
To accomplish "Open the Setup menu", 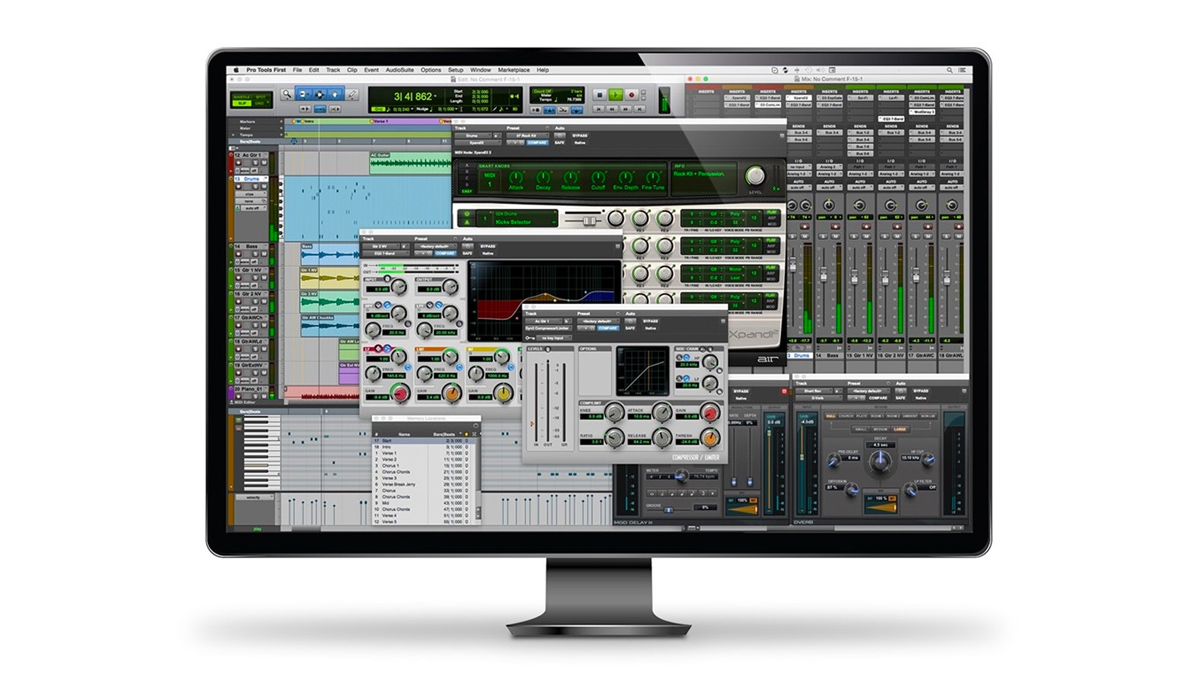I will (456, 70).
